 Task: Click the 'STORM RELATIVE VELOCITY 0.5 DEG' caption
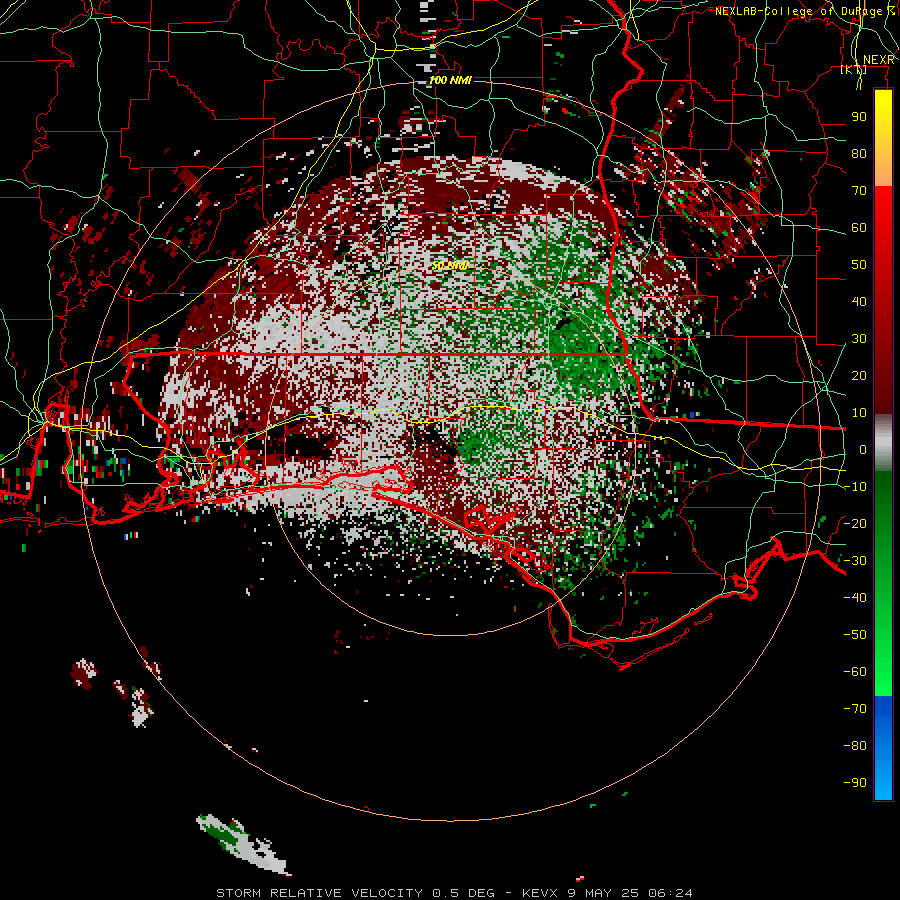(355, 893)
